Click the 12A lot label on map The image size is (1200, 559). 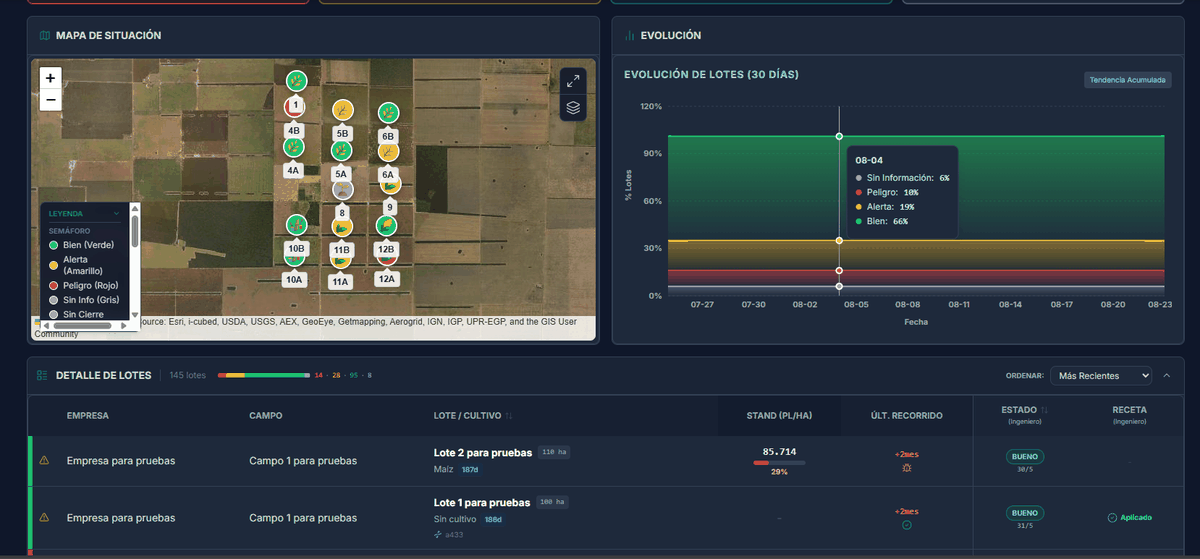click(387, 280)
